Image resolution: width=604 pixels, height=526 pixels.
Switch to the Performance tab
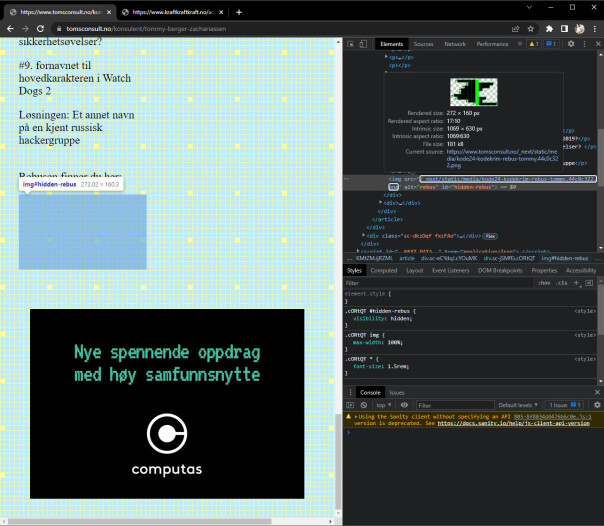[492, 44]
